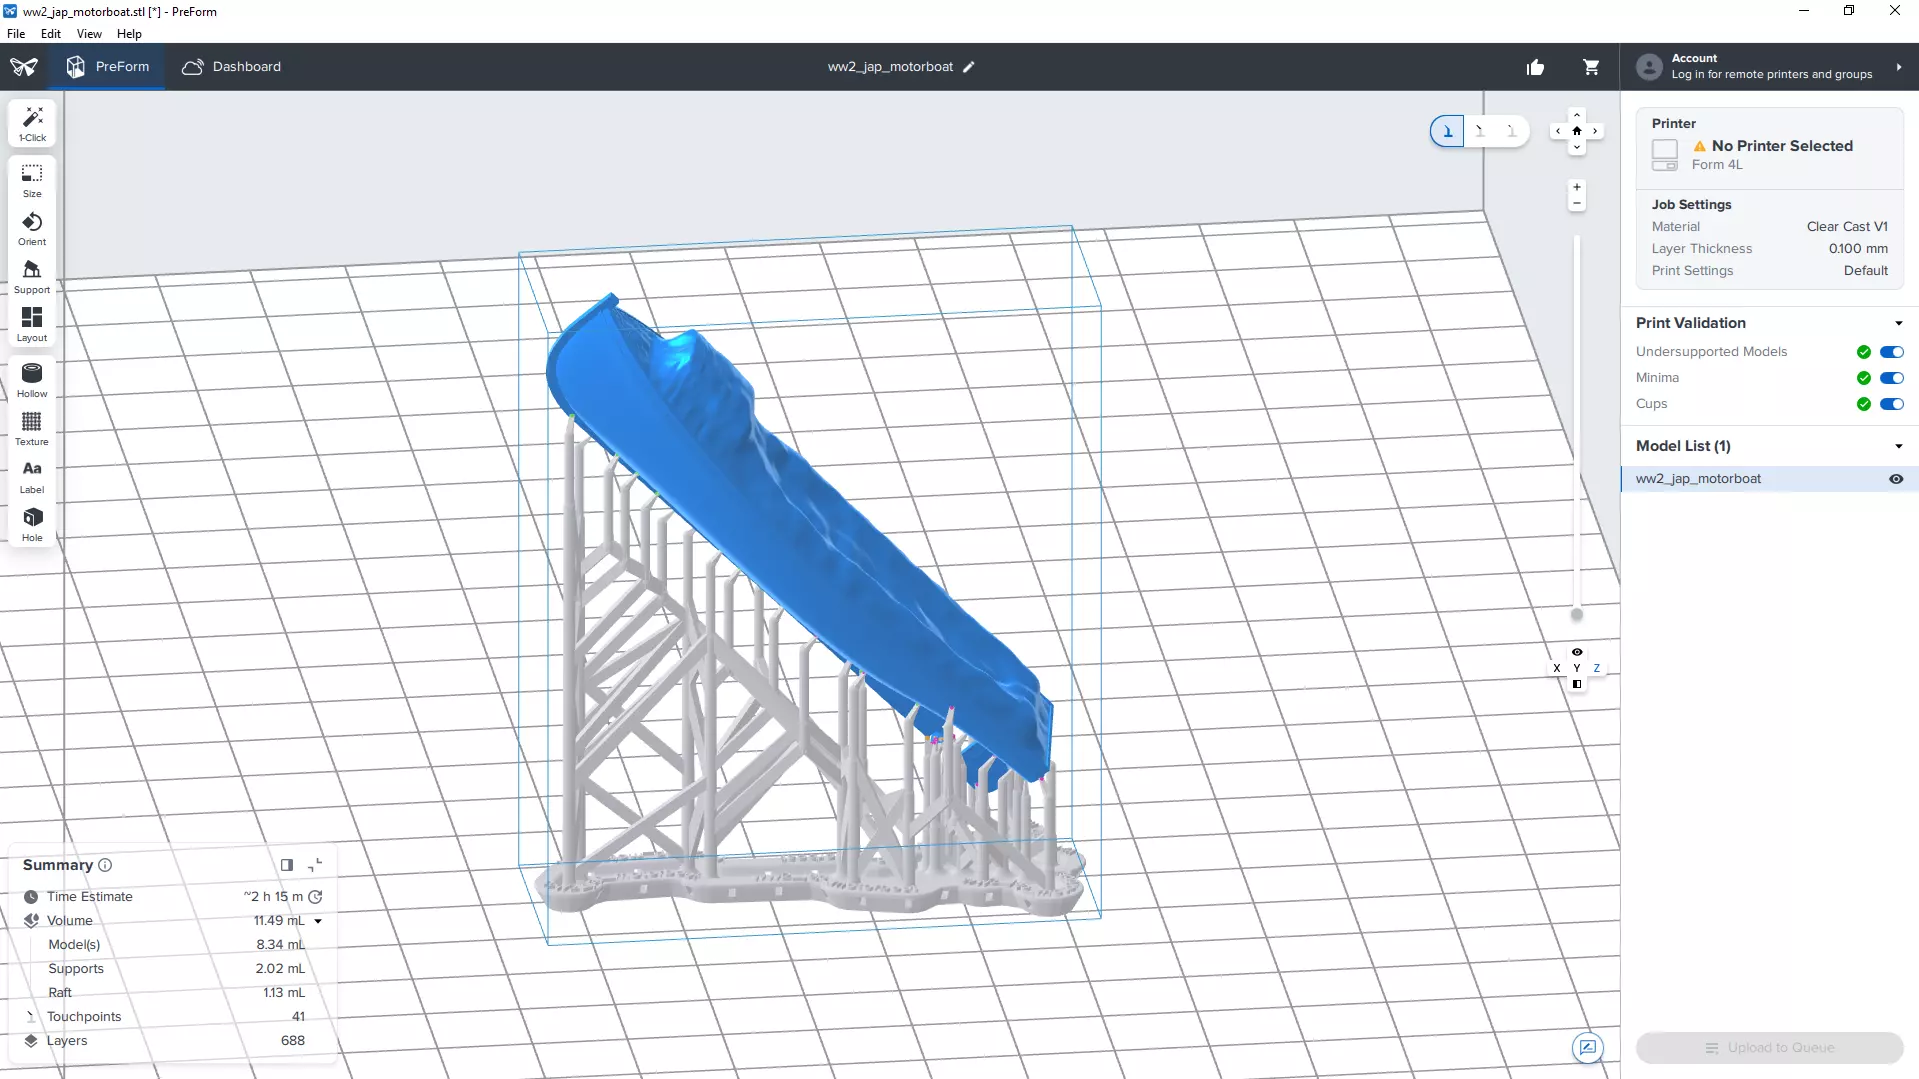Collapse the Summary panel with the shrink icon
The width and height of the screenshot is (1919, 1079).
coord(315,865)
